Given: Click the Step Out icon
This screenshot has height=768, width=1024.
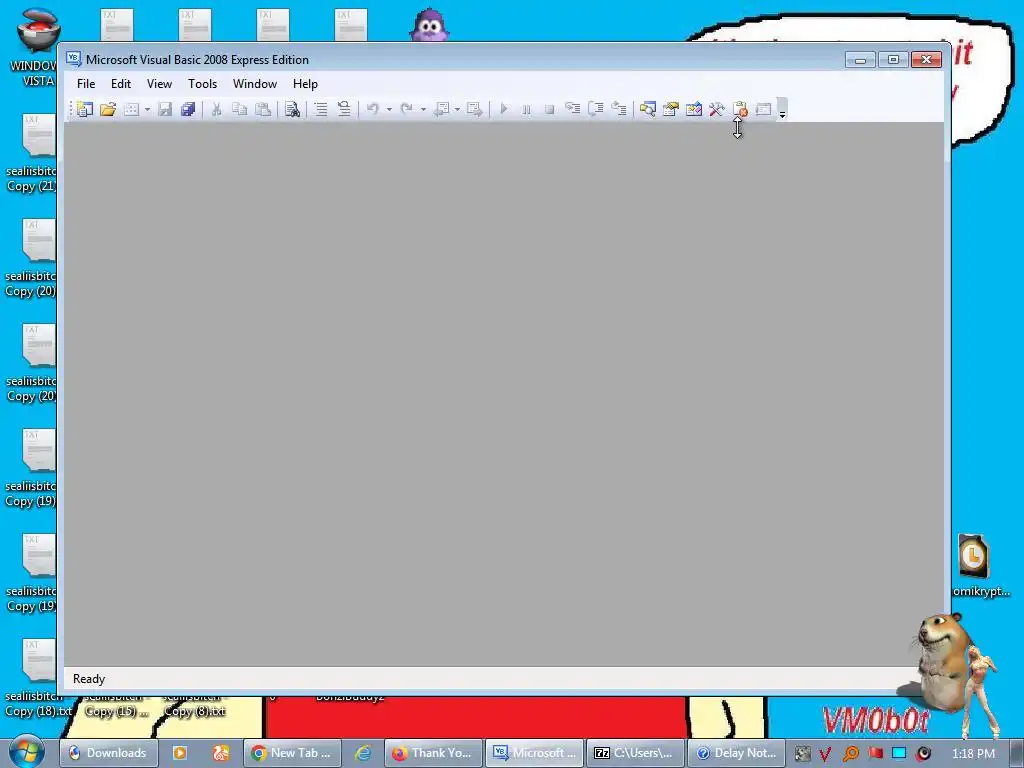Looking at the screenshot, I should (x=619, y=109).
